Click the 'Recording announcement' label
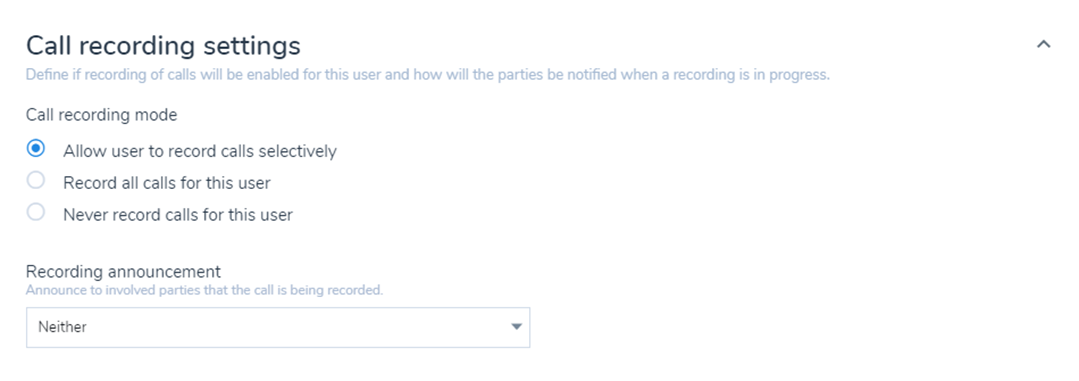 pyautogui.click(x=123, y=271)
